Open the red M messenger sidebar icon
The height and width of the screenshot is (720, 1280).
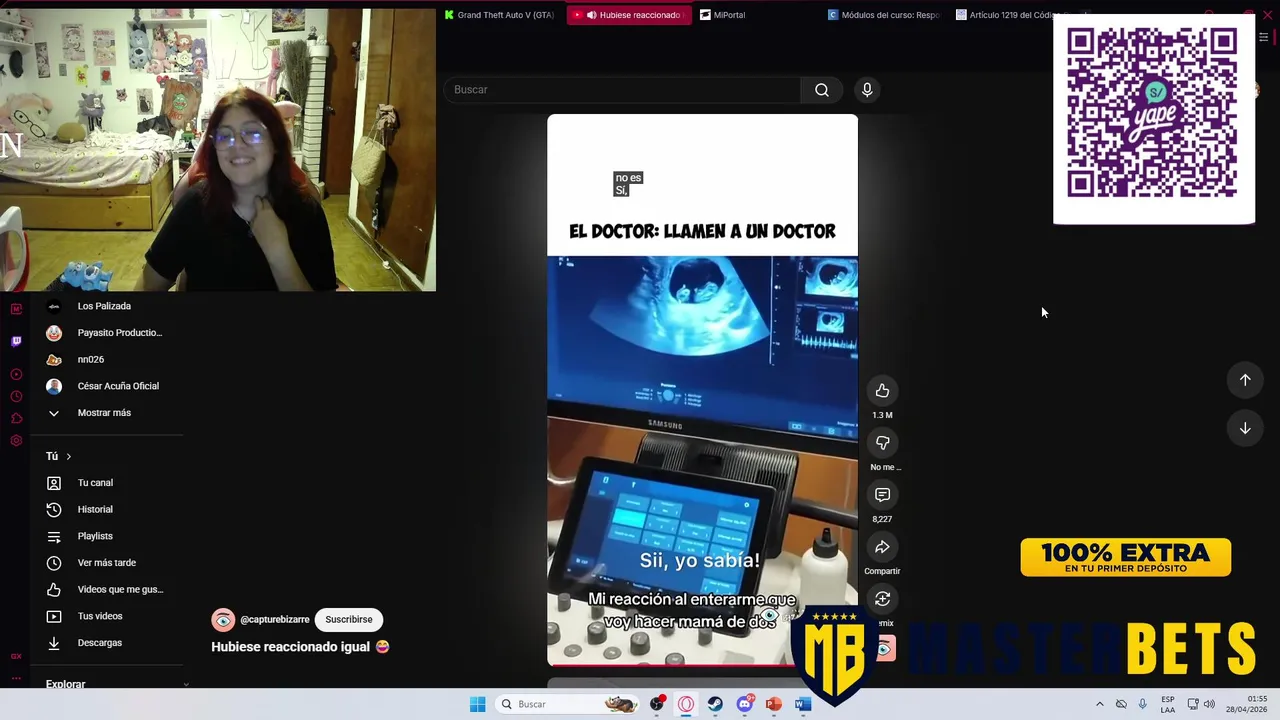(x=16, y=309)
